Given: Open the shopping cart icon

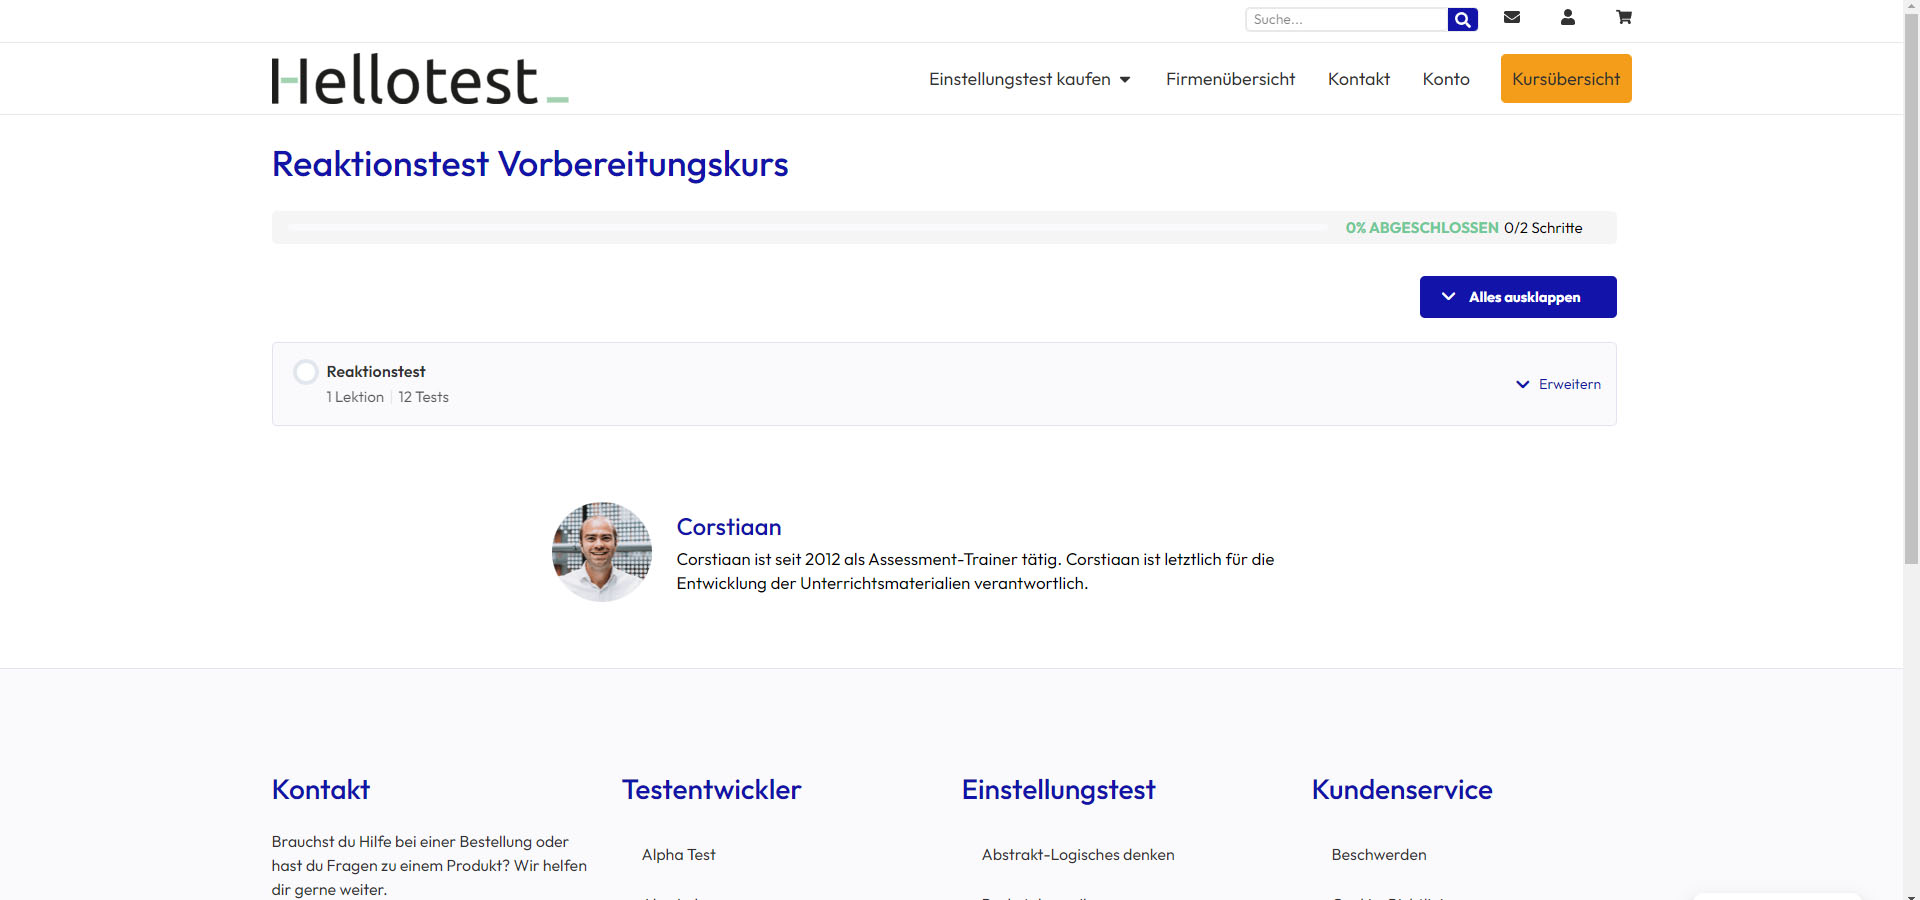Looking at the screenshot, I should tap(1624, 17).
